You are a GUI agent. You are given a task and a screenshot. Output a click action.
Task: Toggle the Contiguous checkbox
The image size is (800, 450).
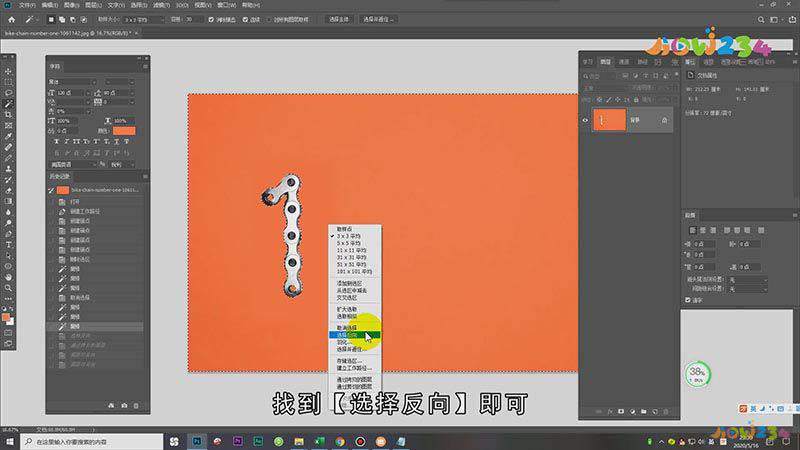point(245,19)
